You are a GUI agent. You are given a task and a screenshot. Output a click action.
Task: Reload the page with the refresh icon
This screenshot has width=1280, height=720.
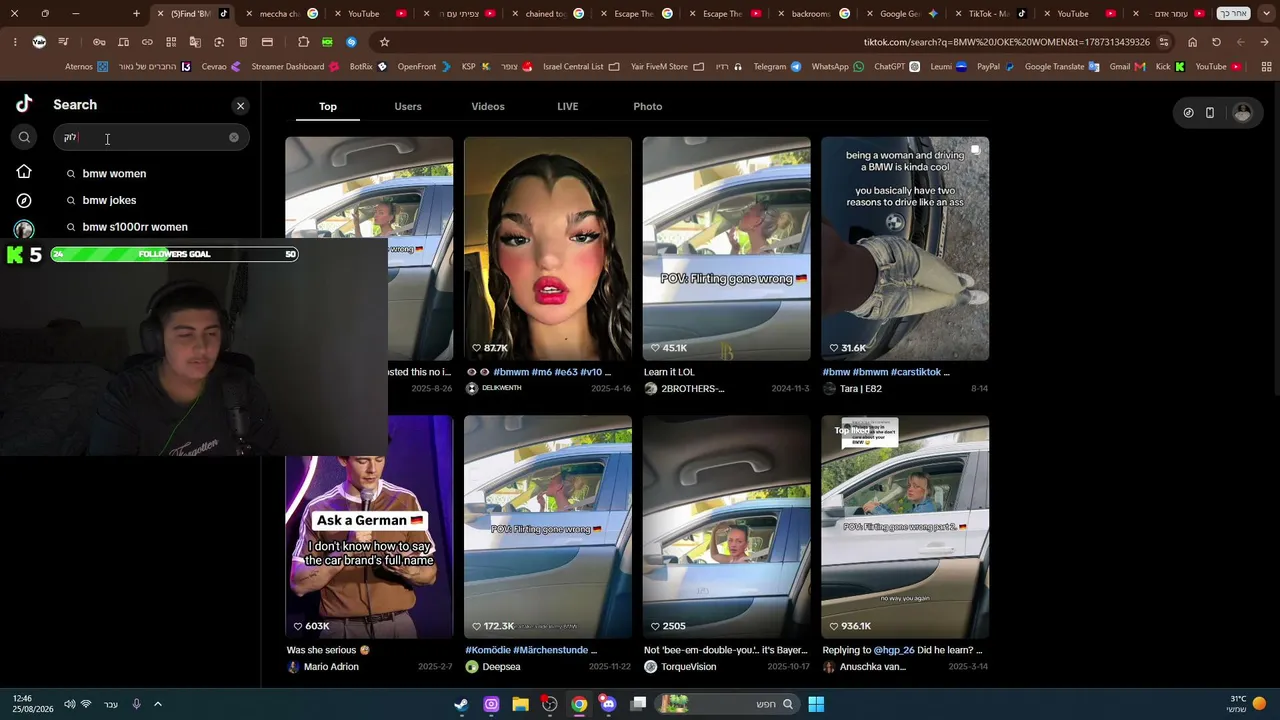pos(1216,42)
